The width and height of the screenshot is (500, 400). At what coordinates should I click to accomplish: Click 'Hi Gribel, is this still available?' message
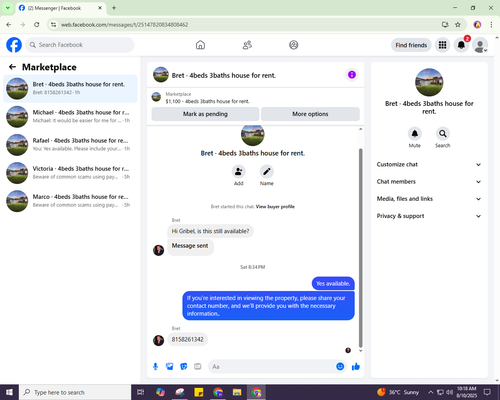click(210, 231)
